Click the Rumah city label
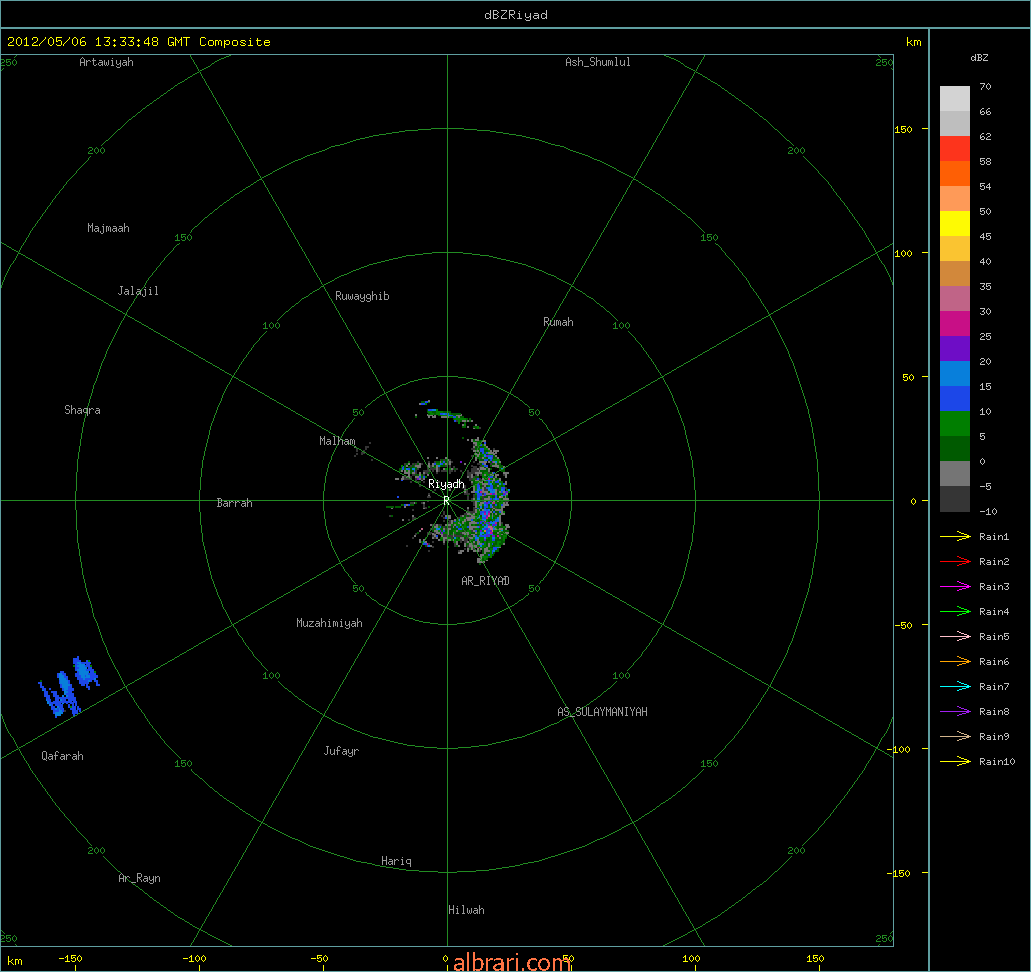 coord(558,322)
